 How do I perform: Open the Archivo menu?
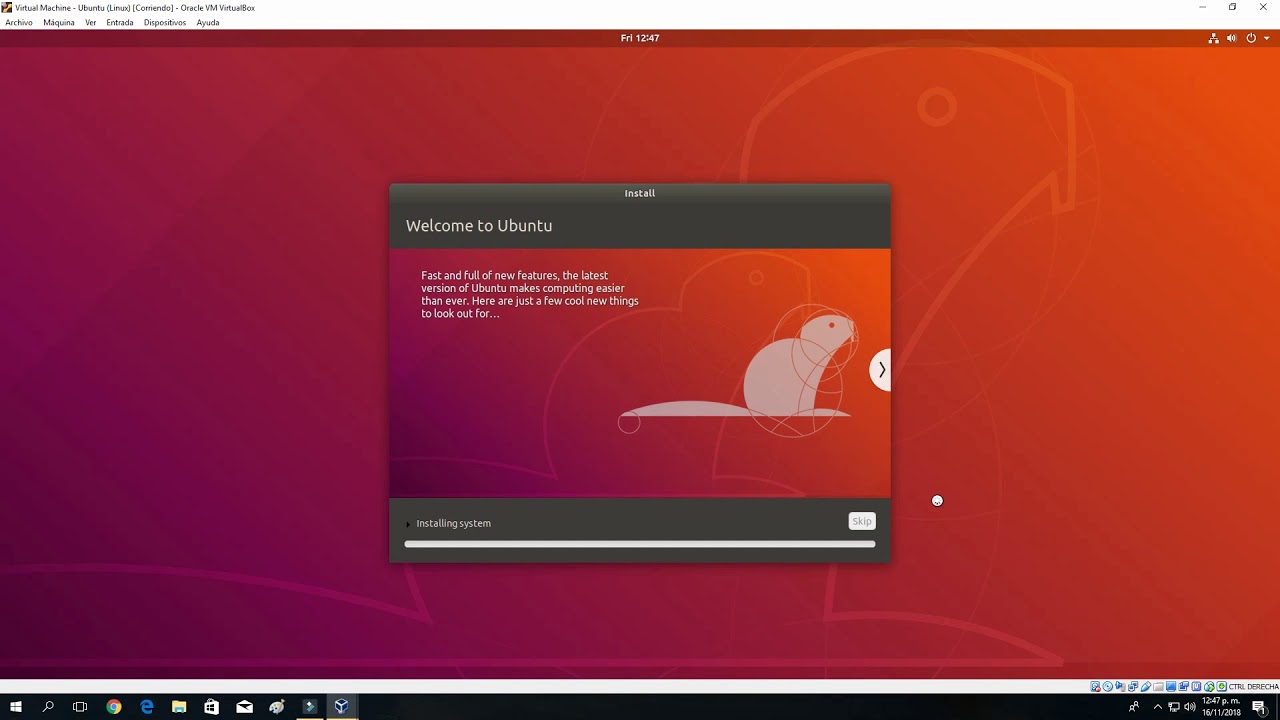(19, 22)
